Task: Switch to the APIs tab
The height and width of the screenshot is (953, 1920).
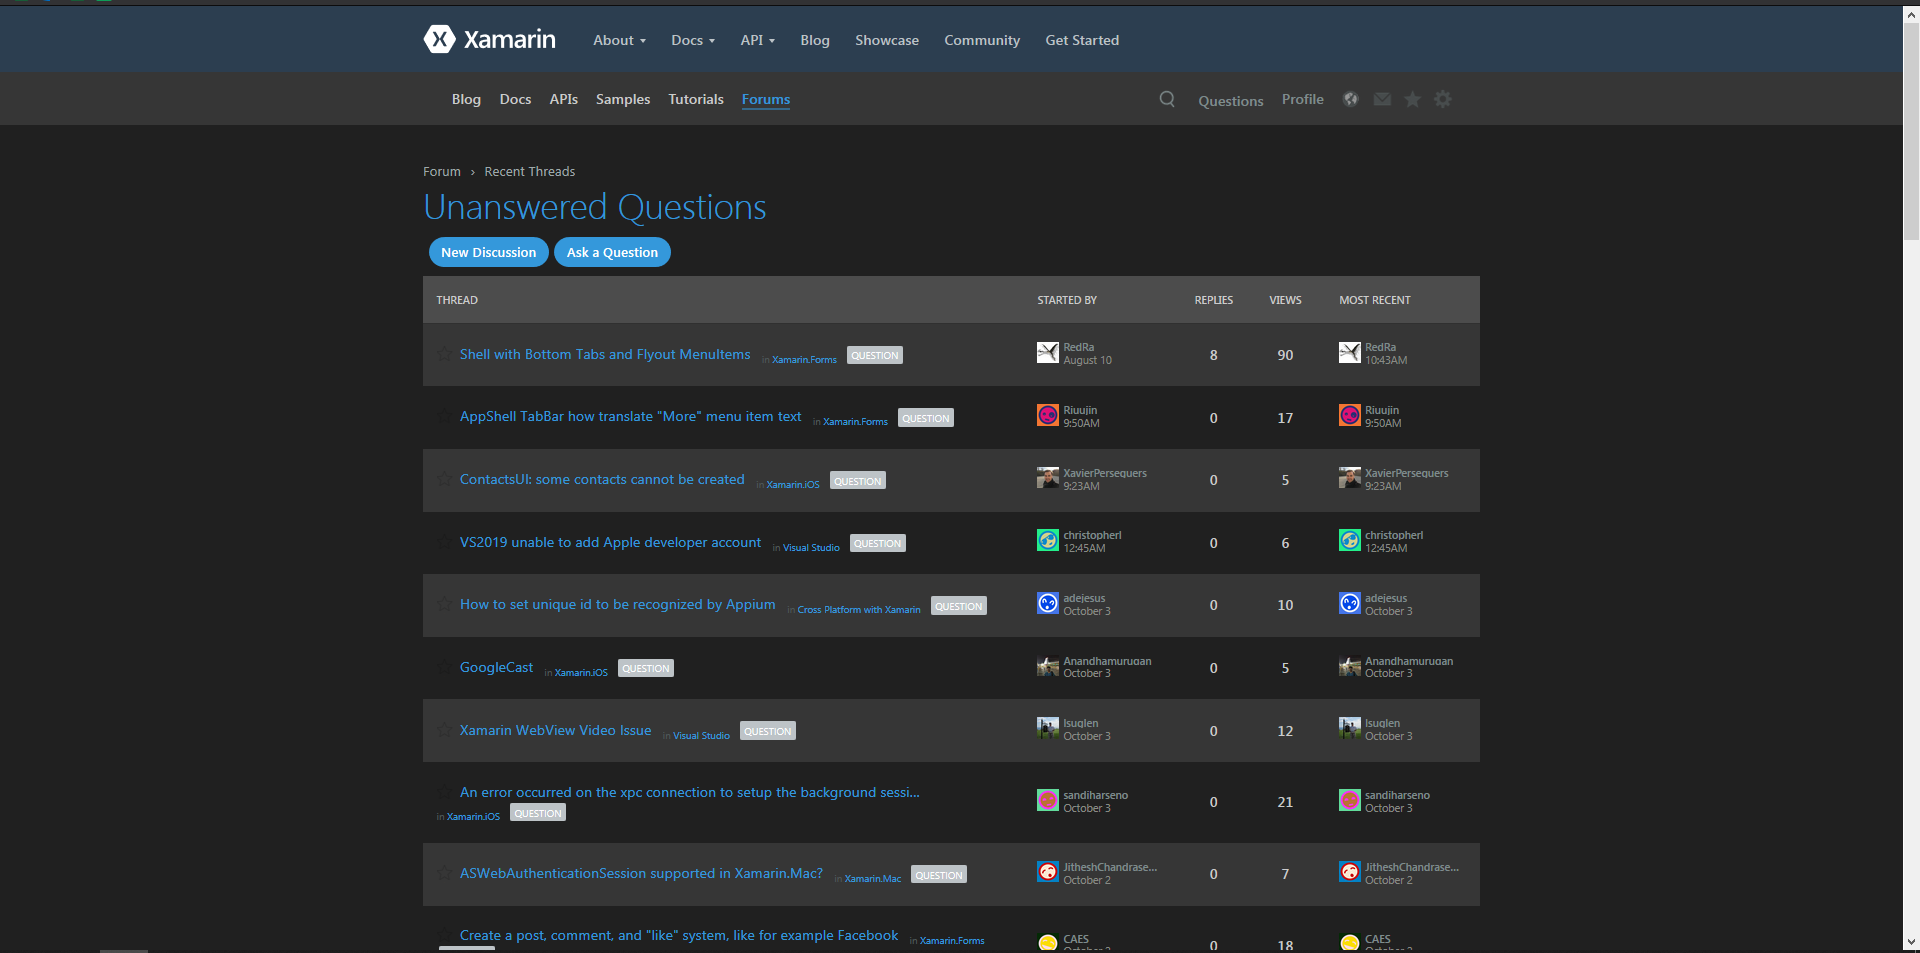Action: [x=564, y=99]
